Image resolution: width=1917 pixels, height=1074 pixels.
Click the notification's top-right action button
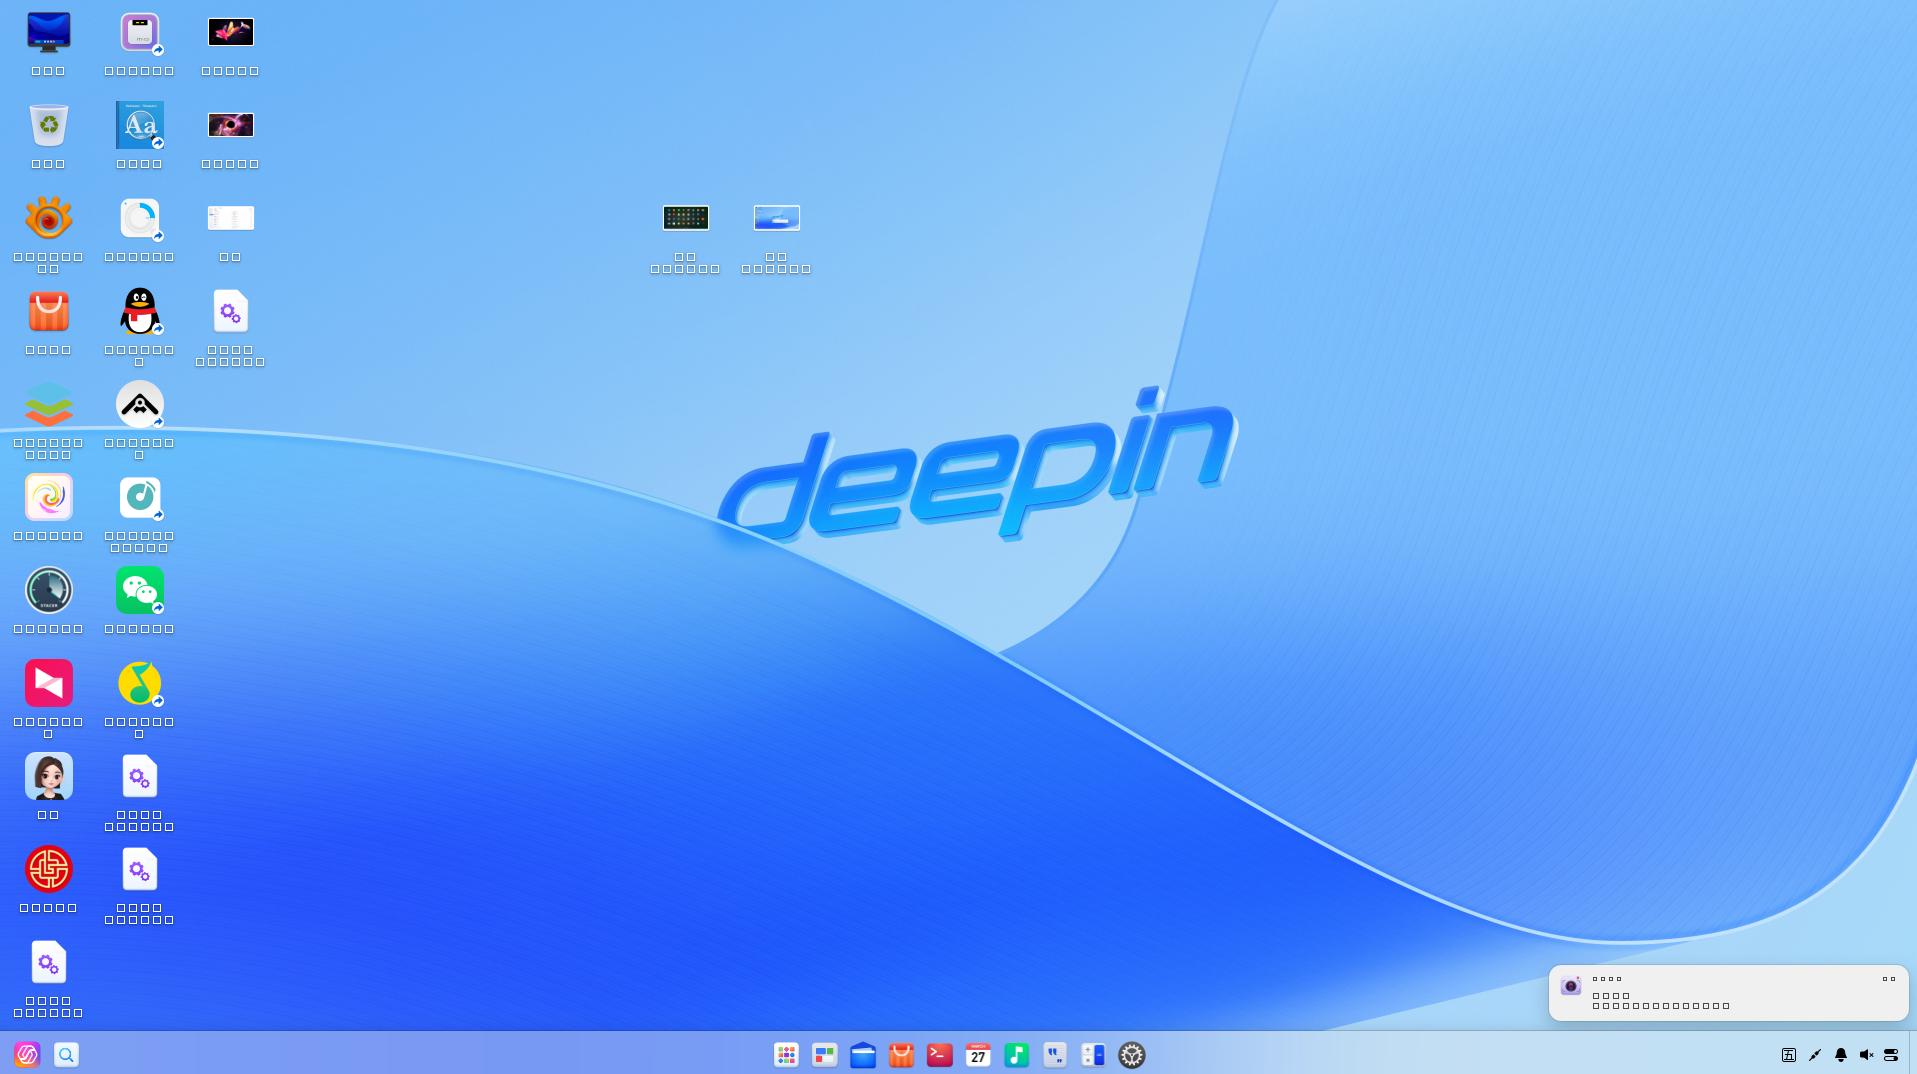click(1889, 980)
